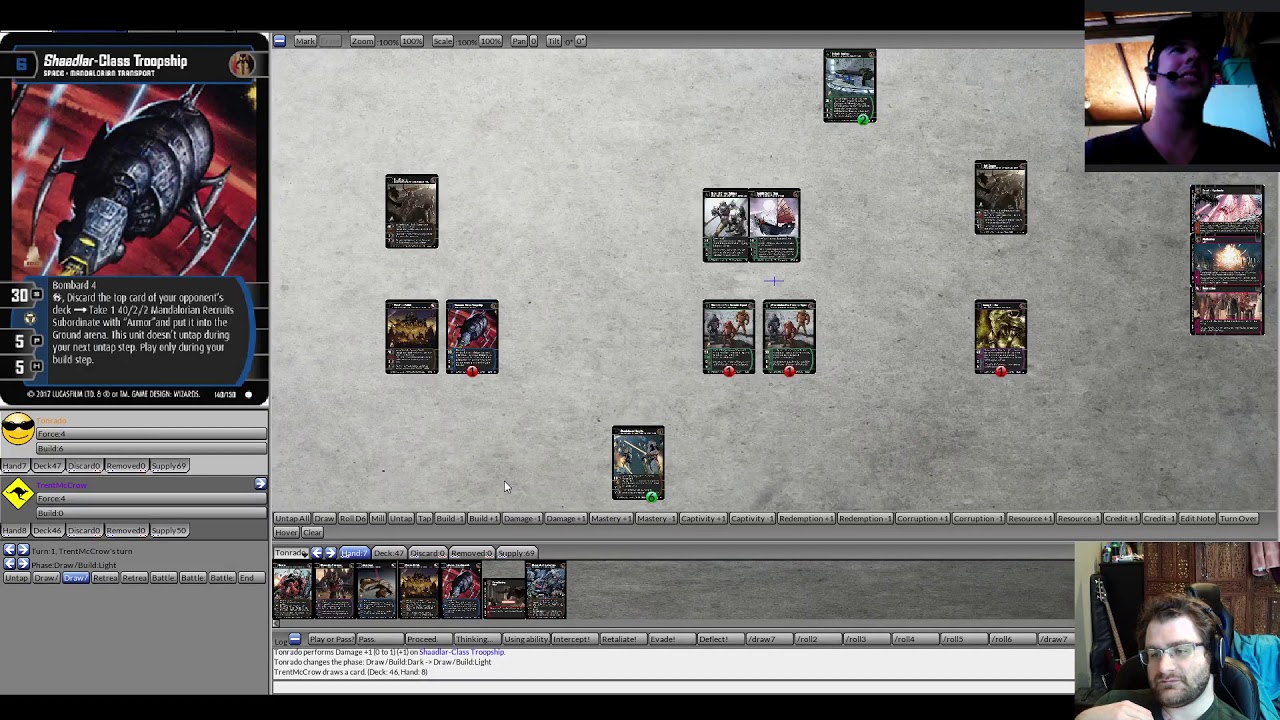1280x720 pixels.
Task: Collapse the top toolbar with blue minus icon
Action: [279, 41]
